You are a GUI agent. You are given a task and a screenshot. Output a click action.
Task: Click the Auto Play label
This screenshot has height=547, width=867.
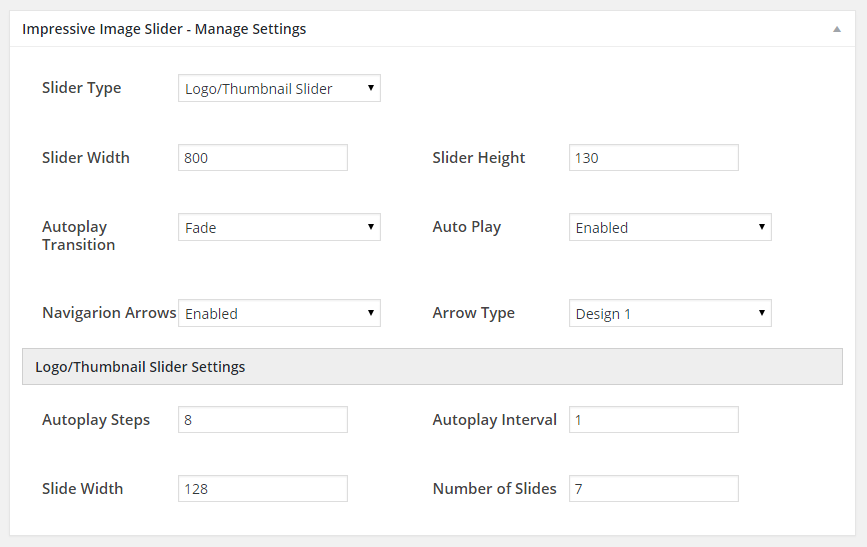[467, 227]
